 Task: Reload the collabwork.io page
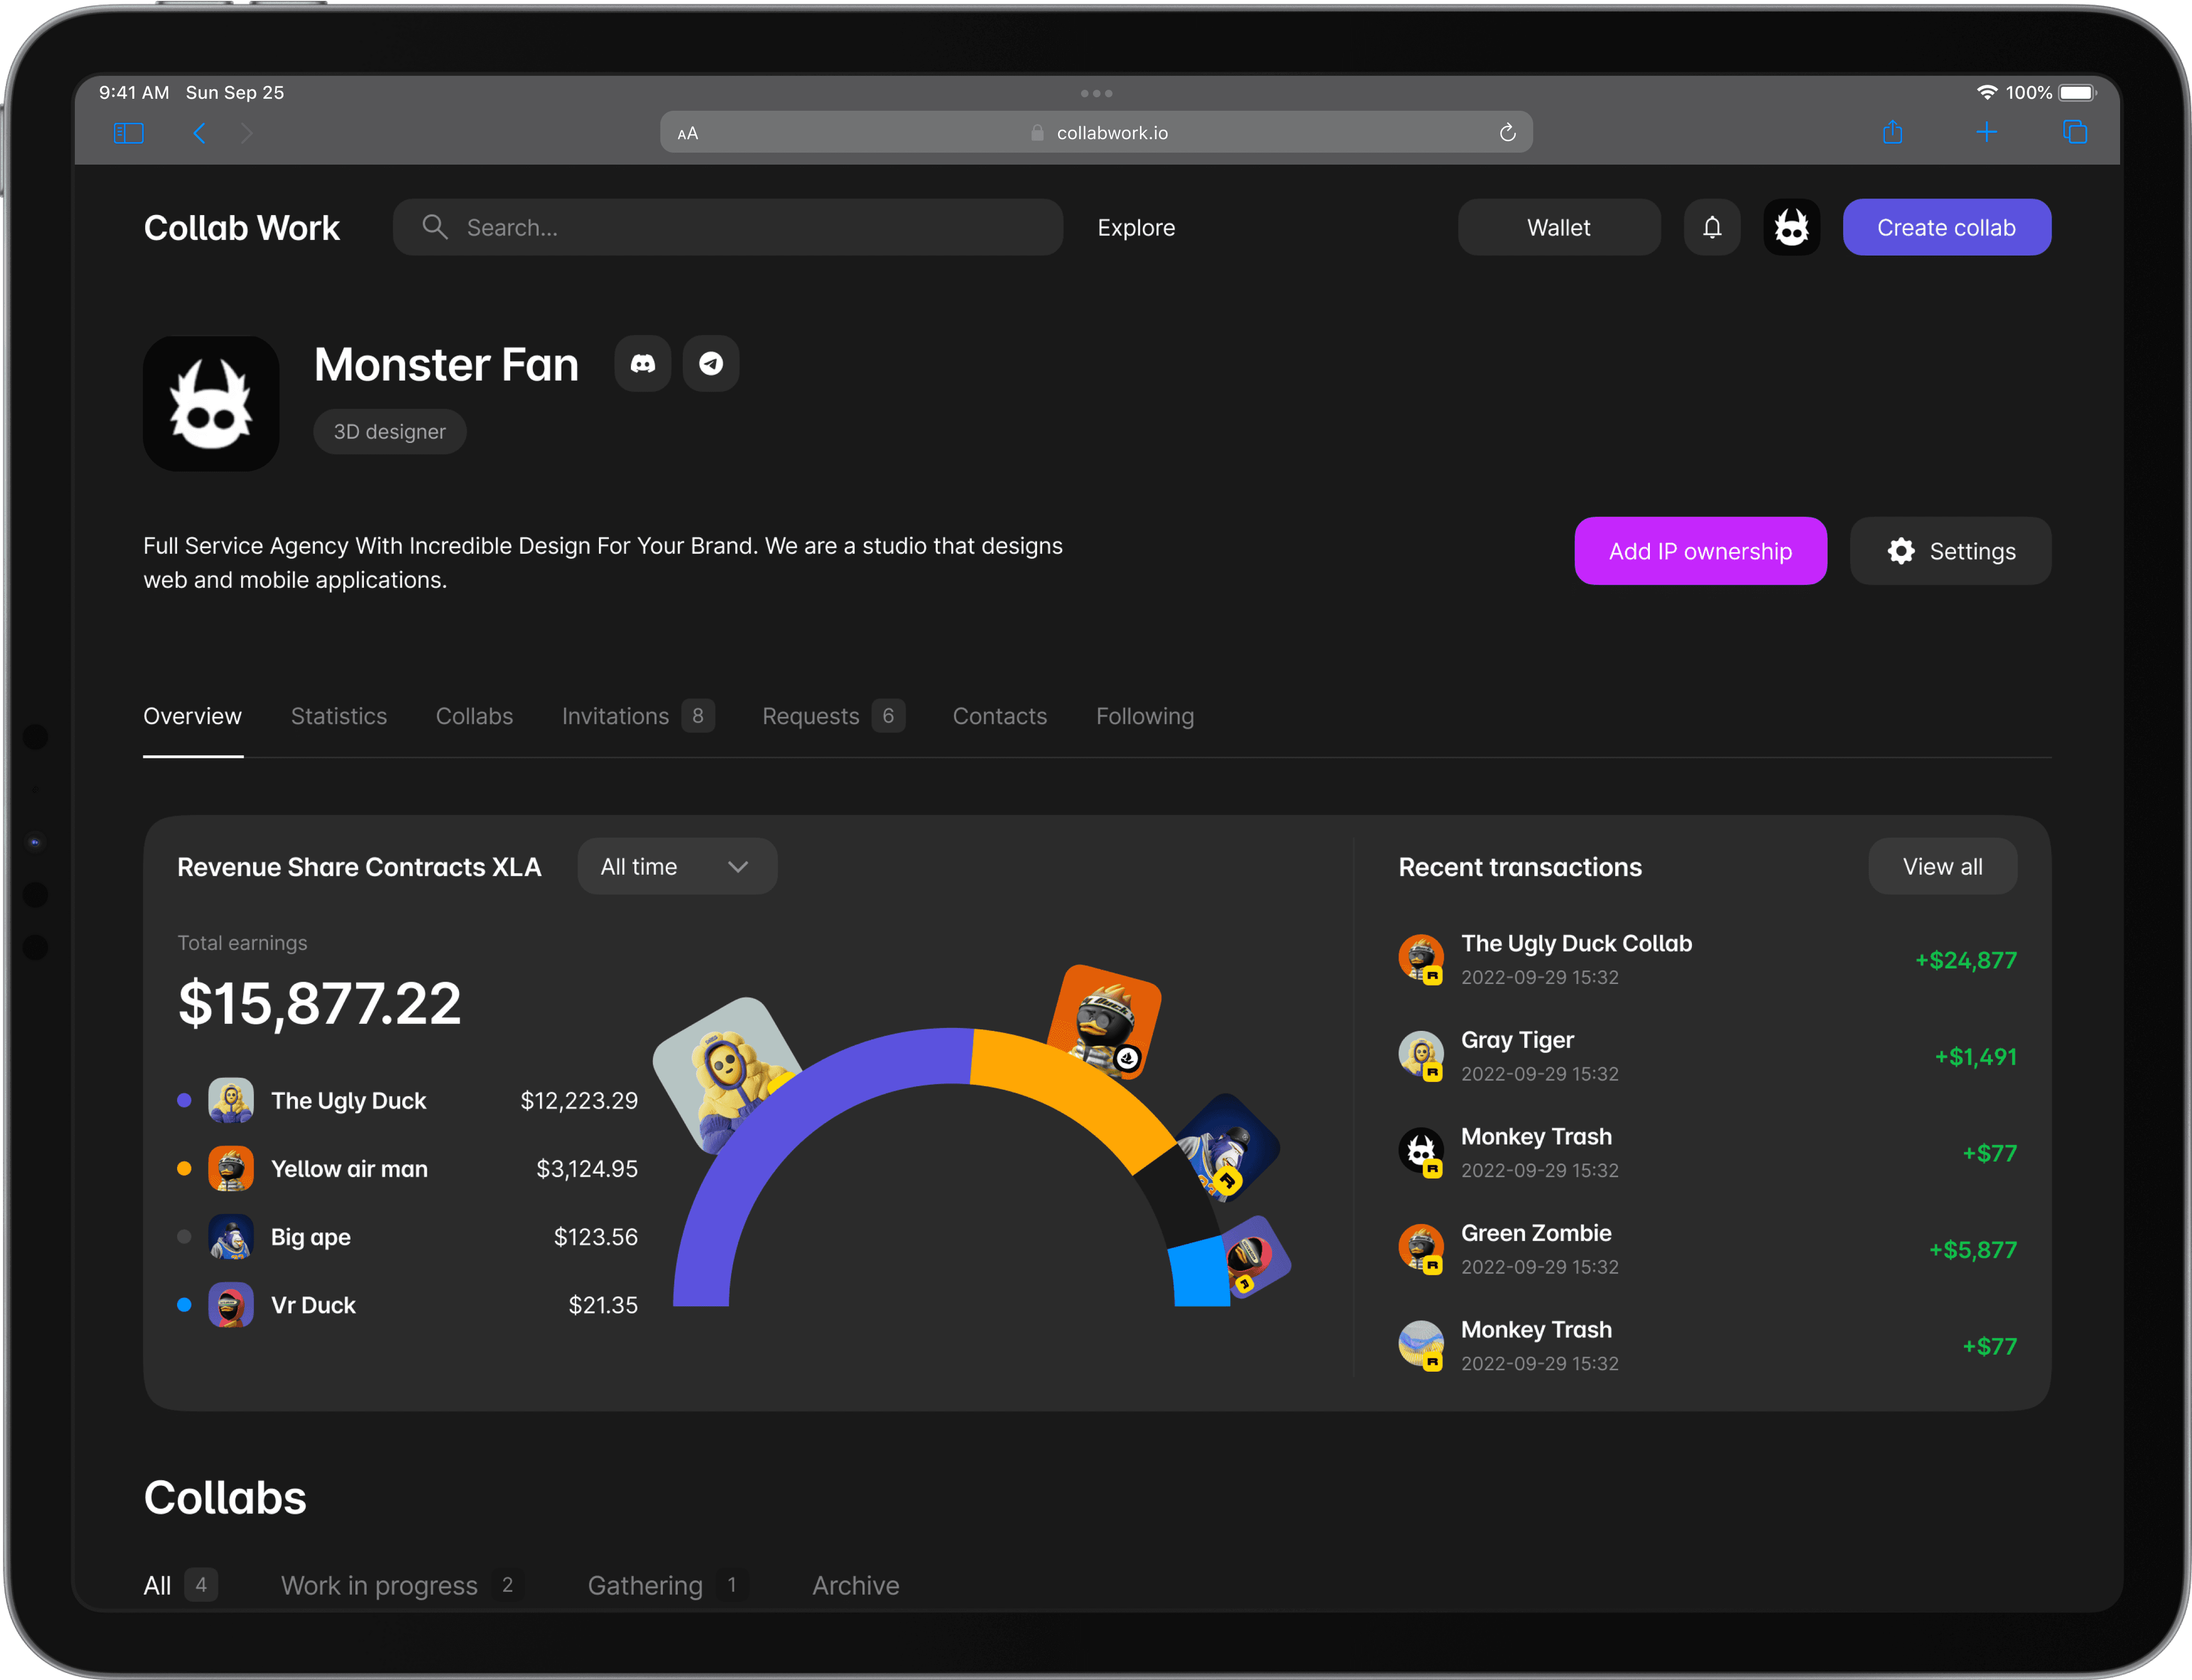[x=1507, y=133]
